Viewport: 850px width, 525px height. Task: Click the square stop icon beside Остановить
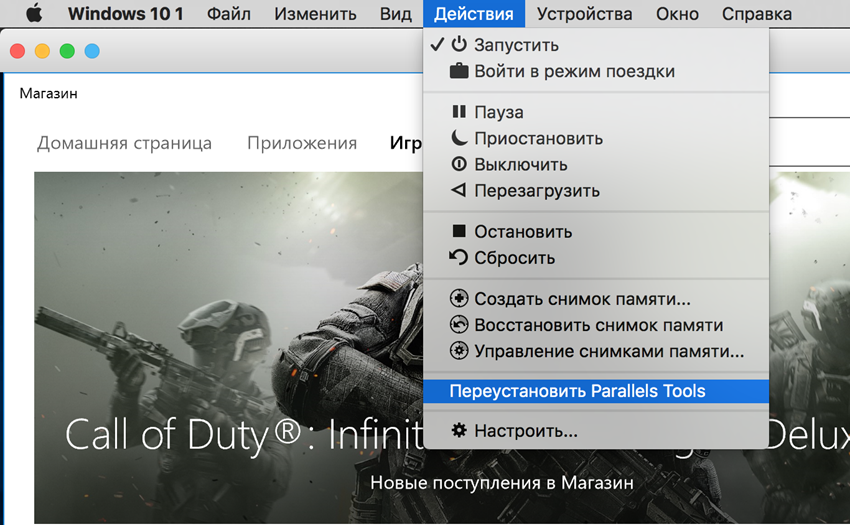459,231
